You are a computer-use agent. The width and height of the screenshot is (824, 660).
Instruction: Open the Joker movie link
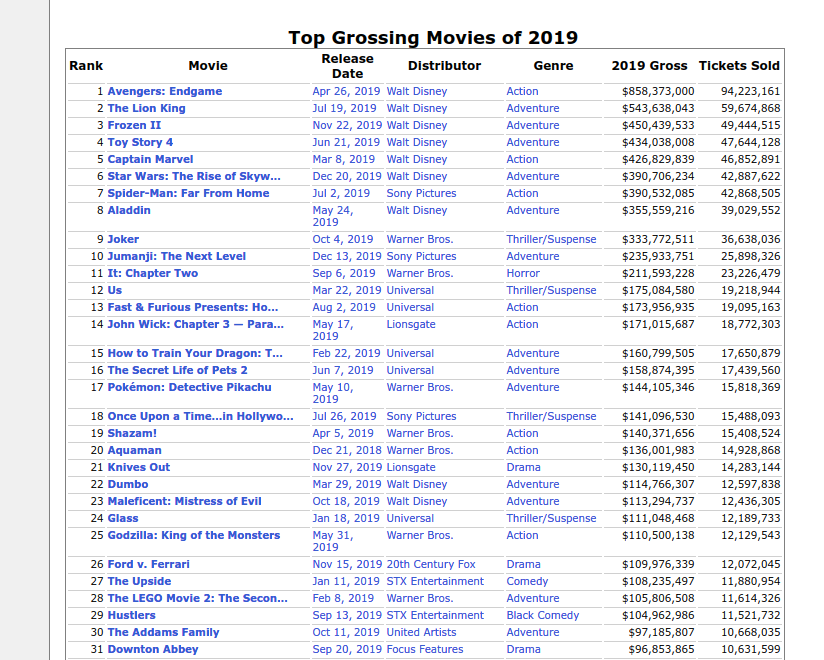(123, 239)
